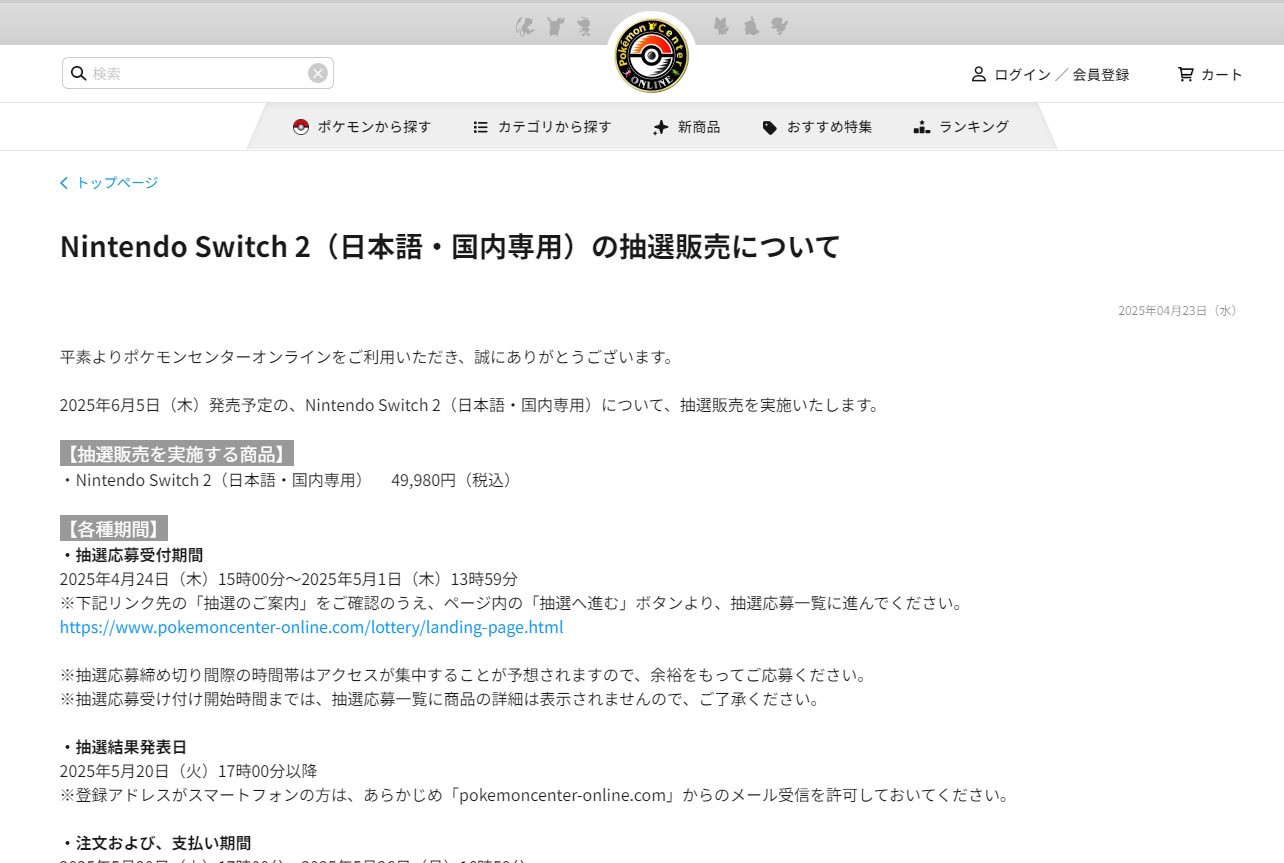The width and height of the screenshot is (1284, 863).
Task: Click the page title about Nintendo Switch 2
Action: coord(450,246)
